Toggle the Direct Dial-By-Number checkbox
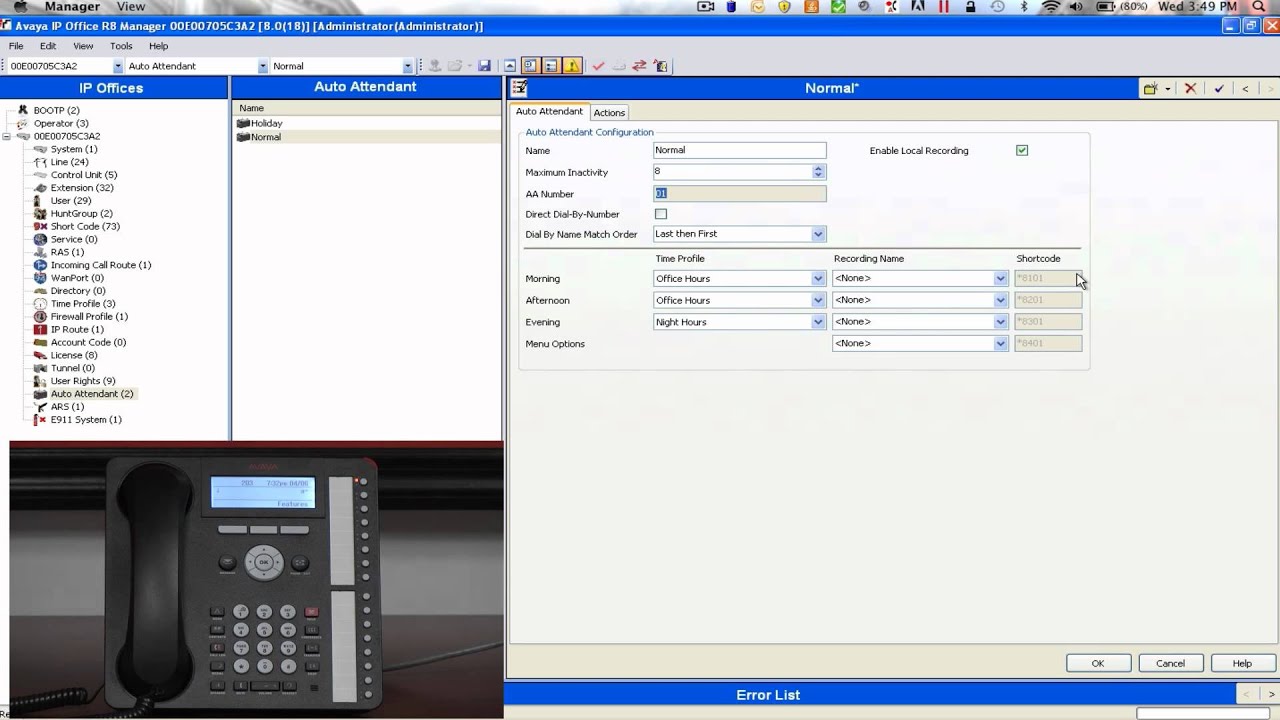This screenshot has height=720, width=1280. tap(661, 214)
